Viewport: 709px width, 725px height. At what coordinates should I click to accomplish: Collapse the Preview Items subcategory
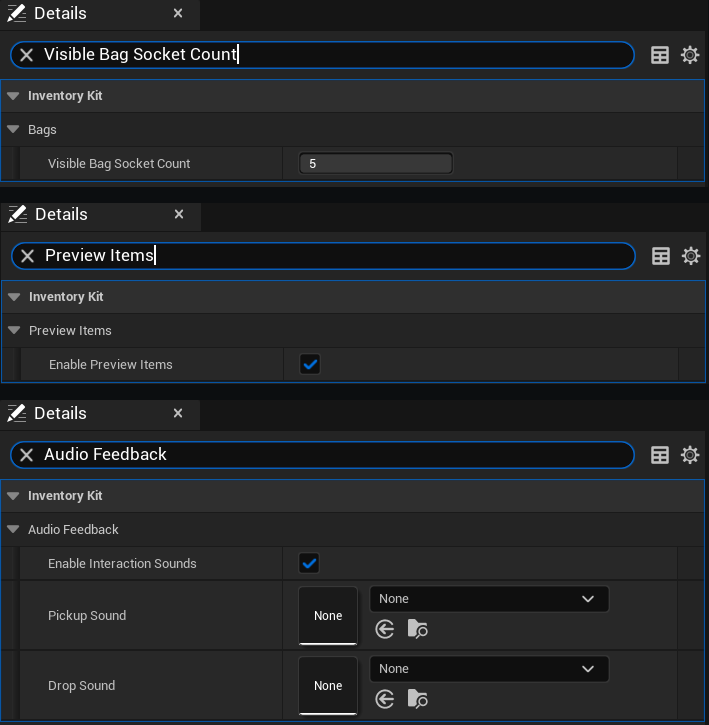pyautogui.click(x=14, y=331)
